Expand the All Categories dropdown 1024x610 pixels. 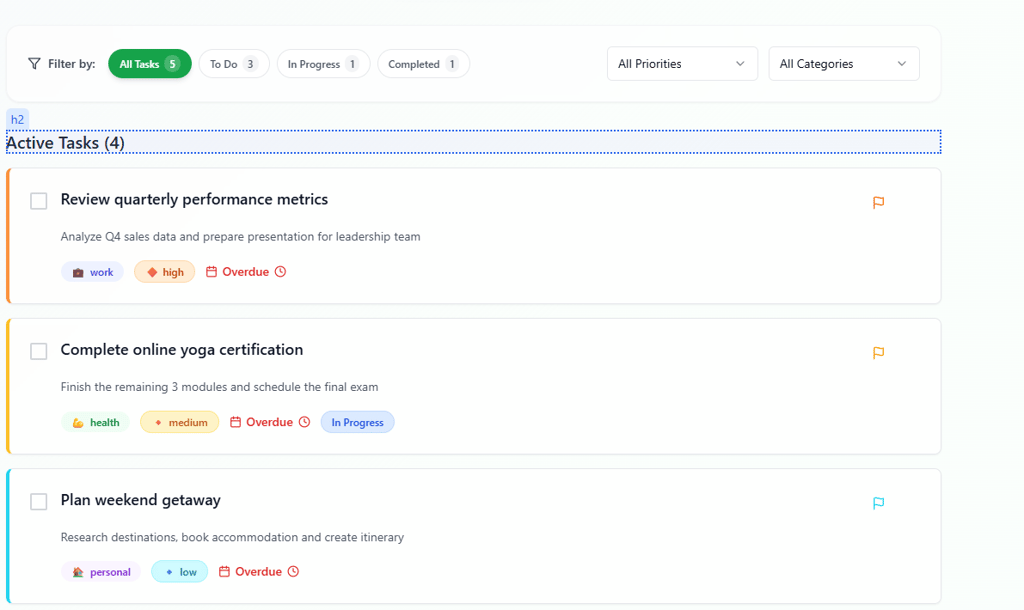[844, 63]
